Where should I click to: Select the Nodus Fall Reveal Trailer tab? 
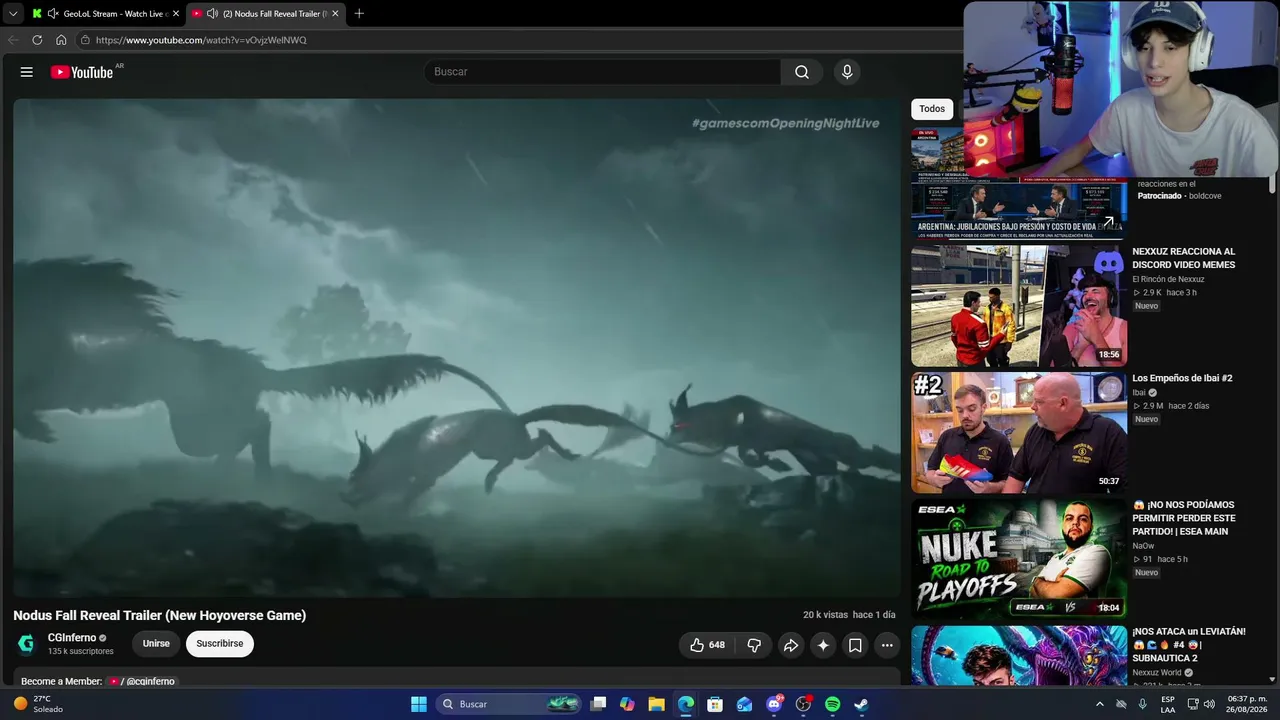tap(265, 14)
